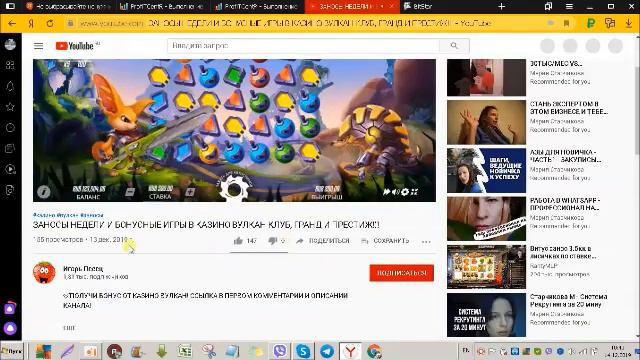Expand the description with ЕЩЁ
Screen dimensions: 640x360
(69, 328)
